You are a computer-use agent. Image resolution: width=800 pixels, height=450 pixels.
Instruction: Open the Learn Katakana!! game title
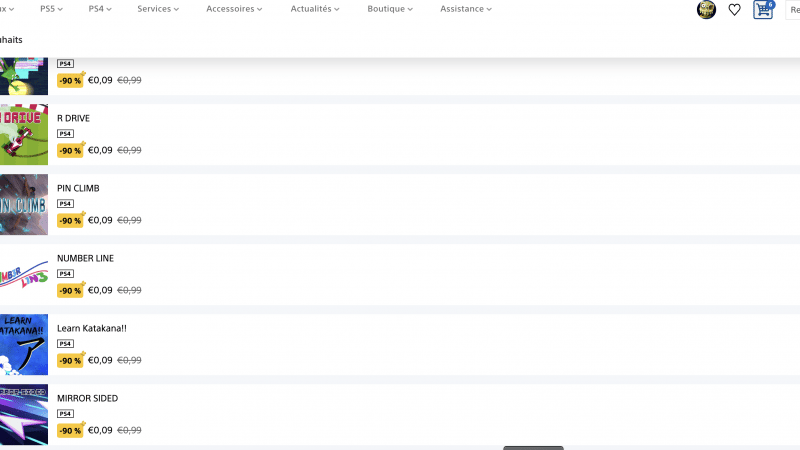pos(92,328)
